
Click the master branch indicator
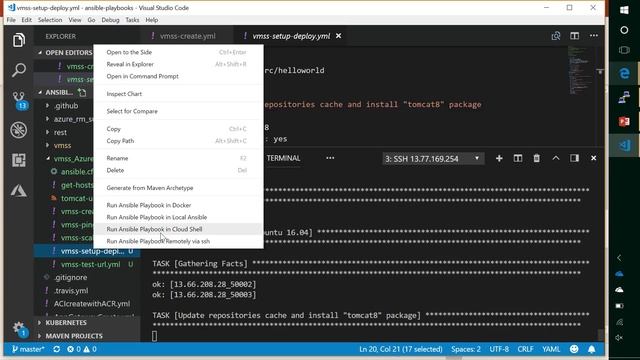pyautogui.click(x=28, y=349)
